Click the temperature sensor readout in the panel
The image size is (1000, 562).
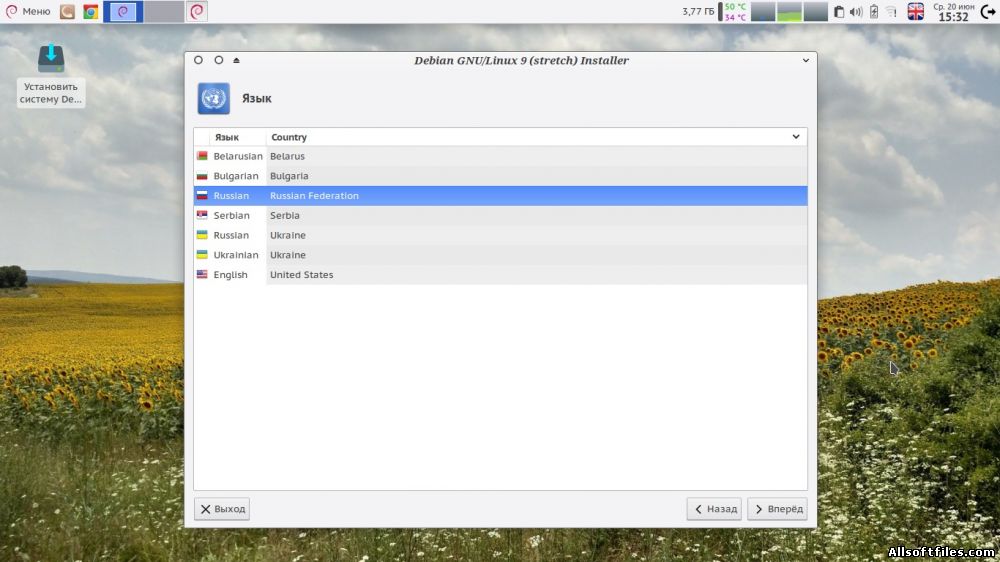click(x=735, y=11)
